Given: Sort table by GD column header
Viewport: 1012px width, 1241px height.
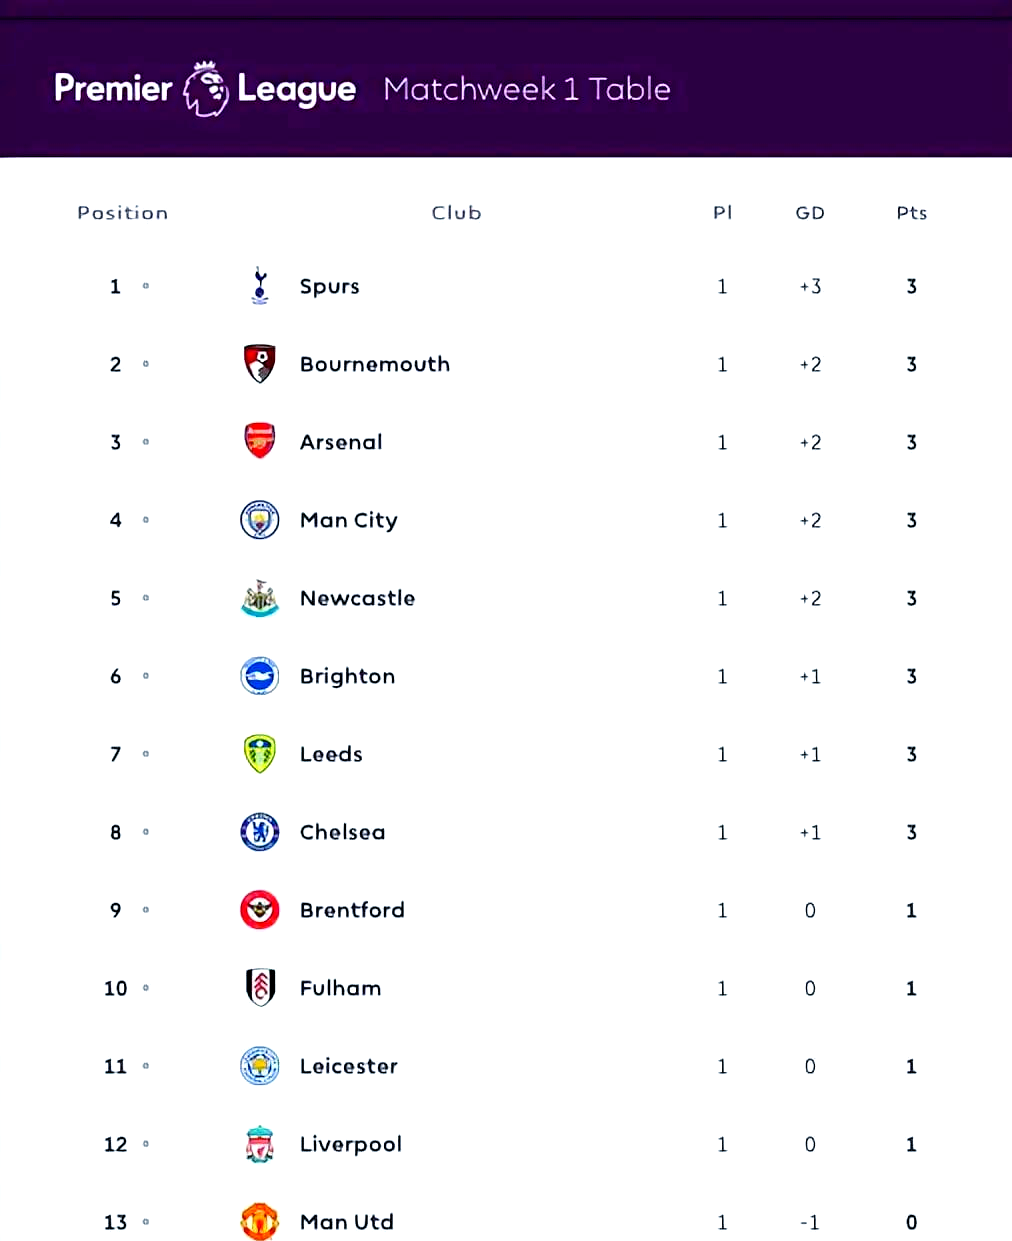Looking at the screenshot, I should [x=810, y=213].
